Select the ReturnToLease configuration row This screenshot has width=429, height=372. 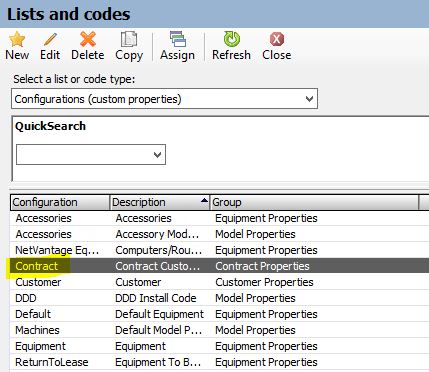(219, 362)
